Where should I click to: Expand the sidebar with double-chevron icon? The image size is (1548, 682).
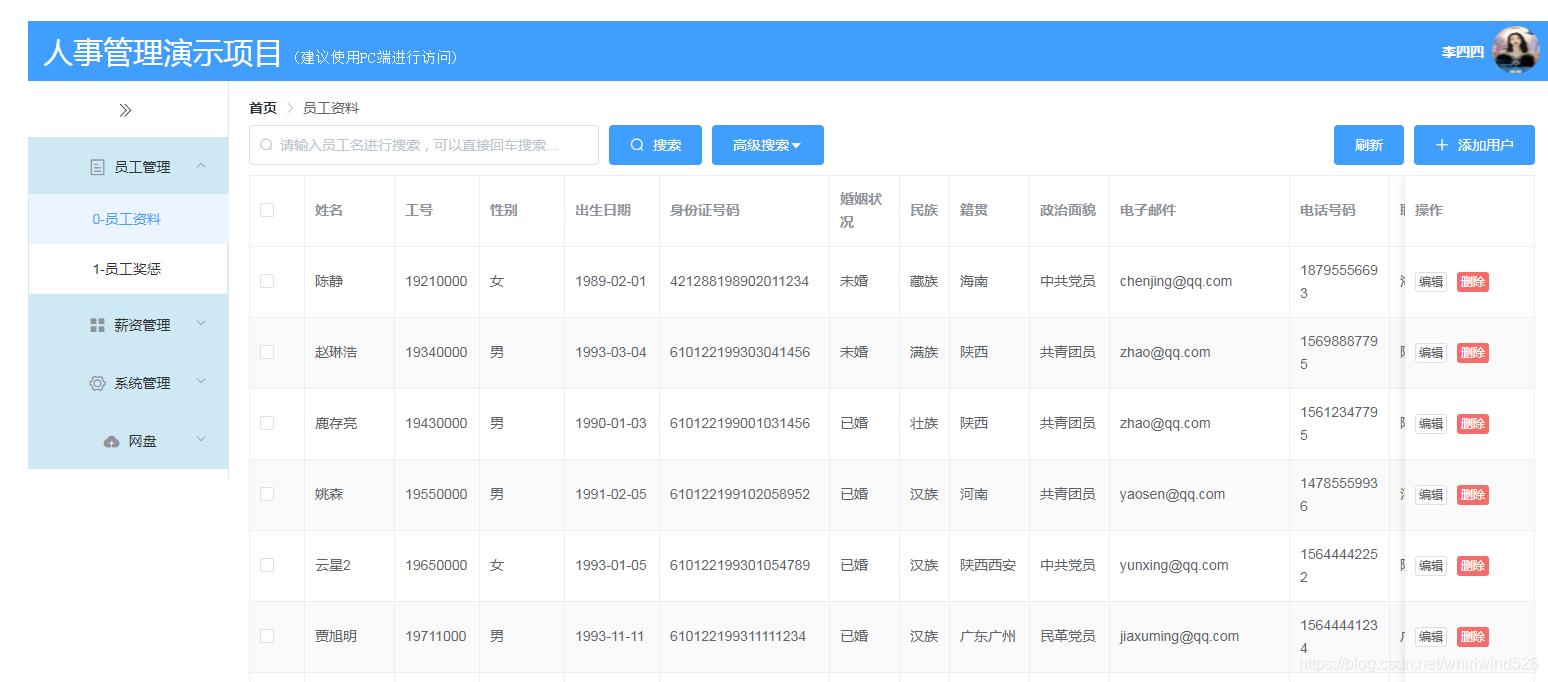pyautogui.click(x=125, y=110)
